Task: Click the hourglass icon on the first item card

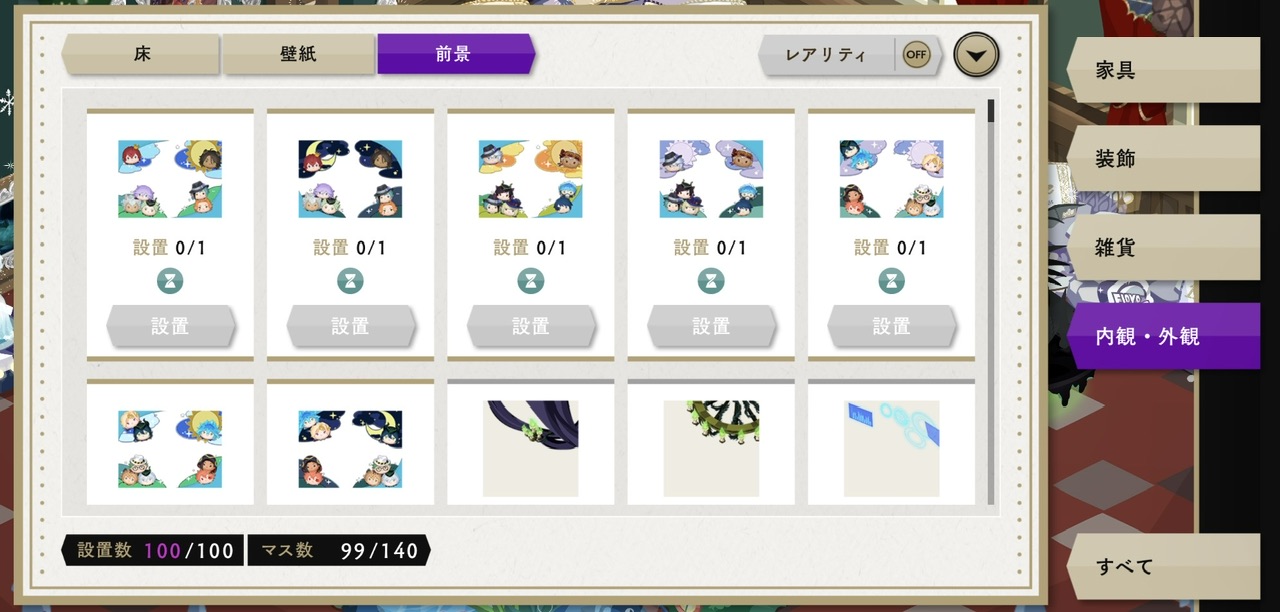Action: (170, 281)
